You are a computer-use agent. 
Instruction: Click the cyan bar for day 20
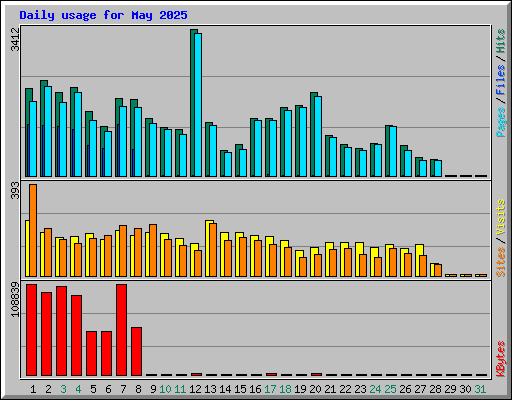click(318, 136)
